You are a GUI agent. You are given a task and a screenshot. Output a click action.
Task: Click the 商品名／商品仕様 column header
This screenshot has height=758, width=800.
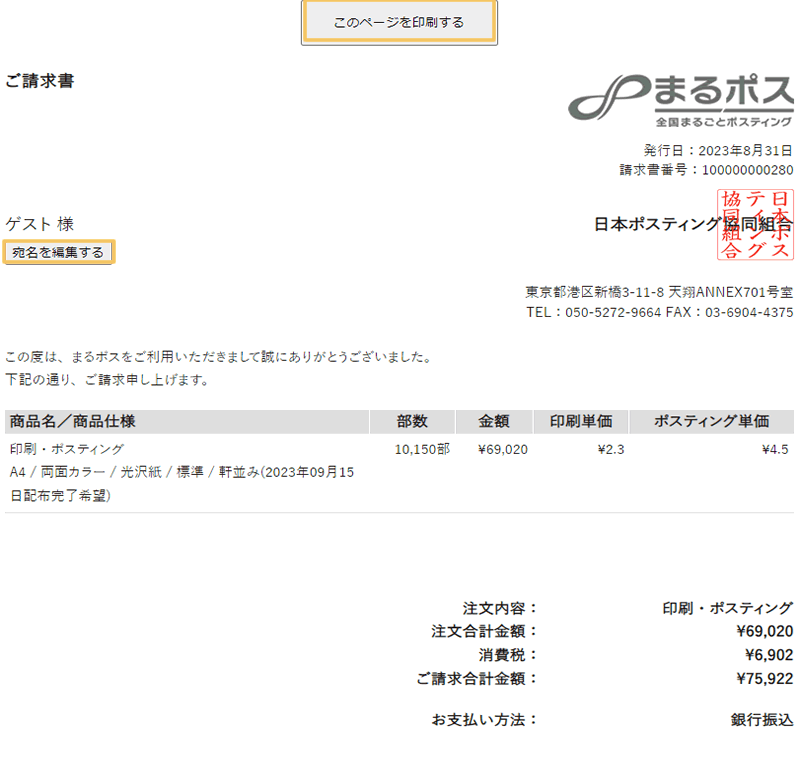pyautogui.click(x=187, y=421)
